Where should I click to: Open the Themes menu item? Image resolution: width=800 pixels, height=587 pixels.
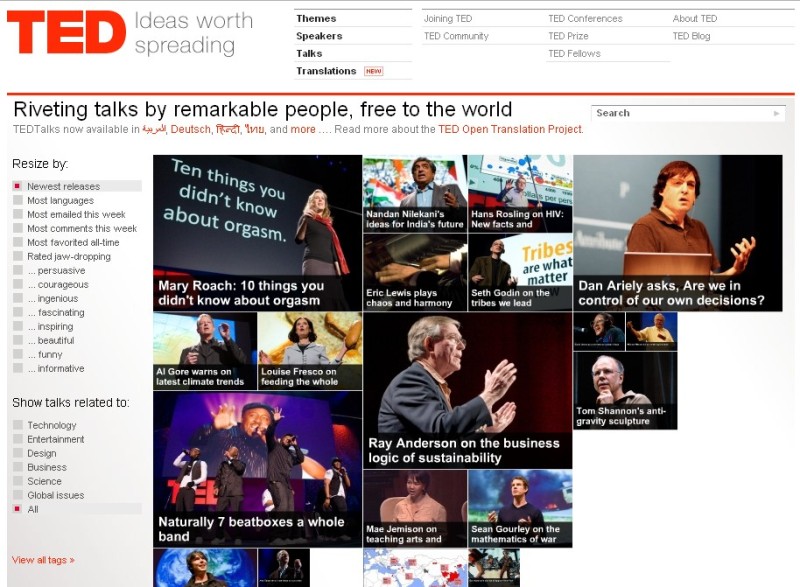click(316, 18)
